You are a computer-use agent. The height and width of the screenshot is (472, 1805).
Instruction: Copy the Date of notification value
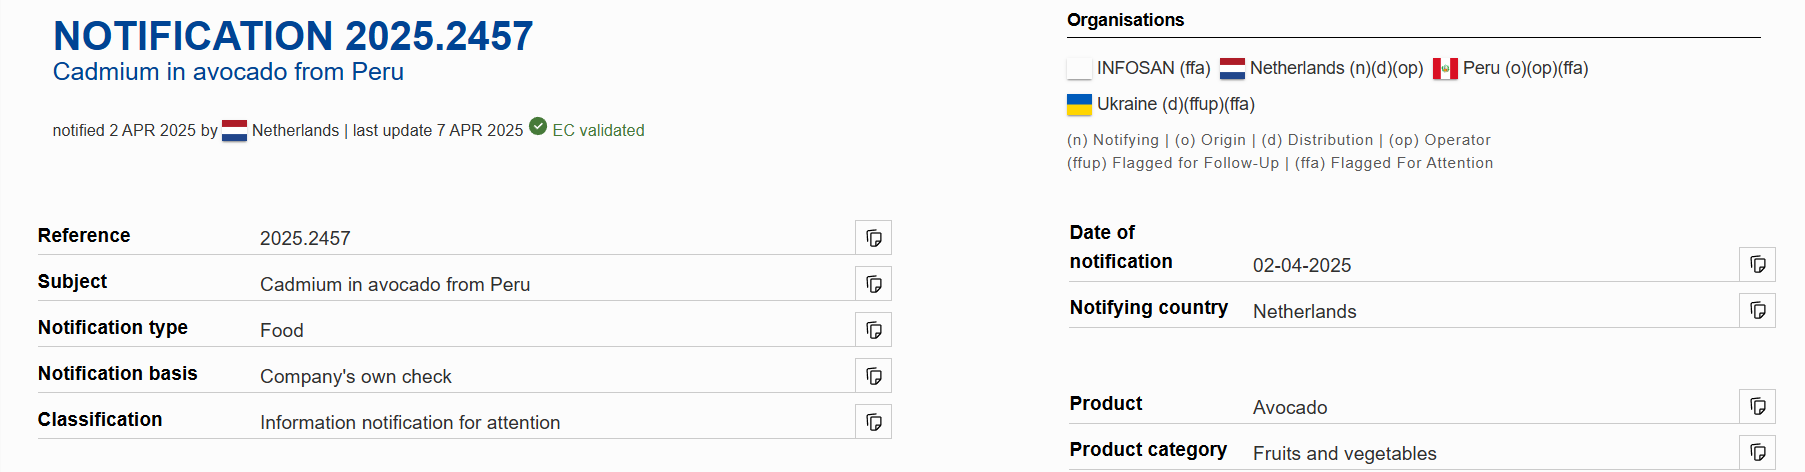pos(1757,265)
